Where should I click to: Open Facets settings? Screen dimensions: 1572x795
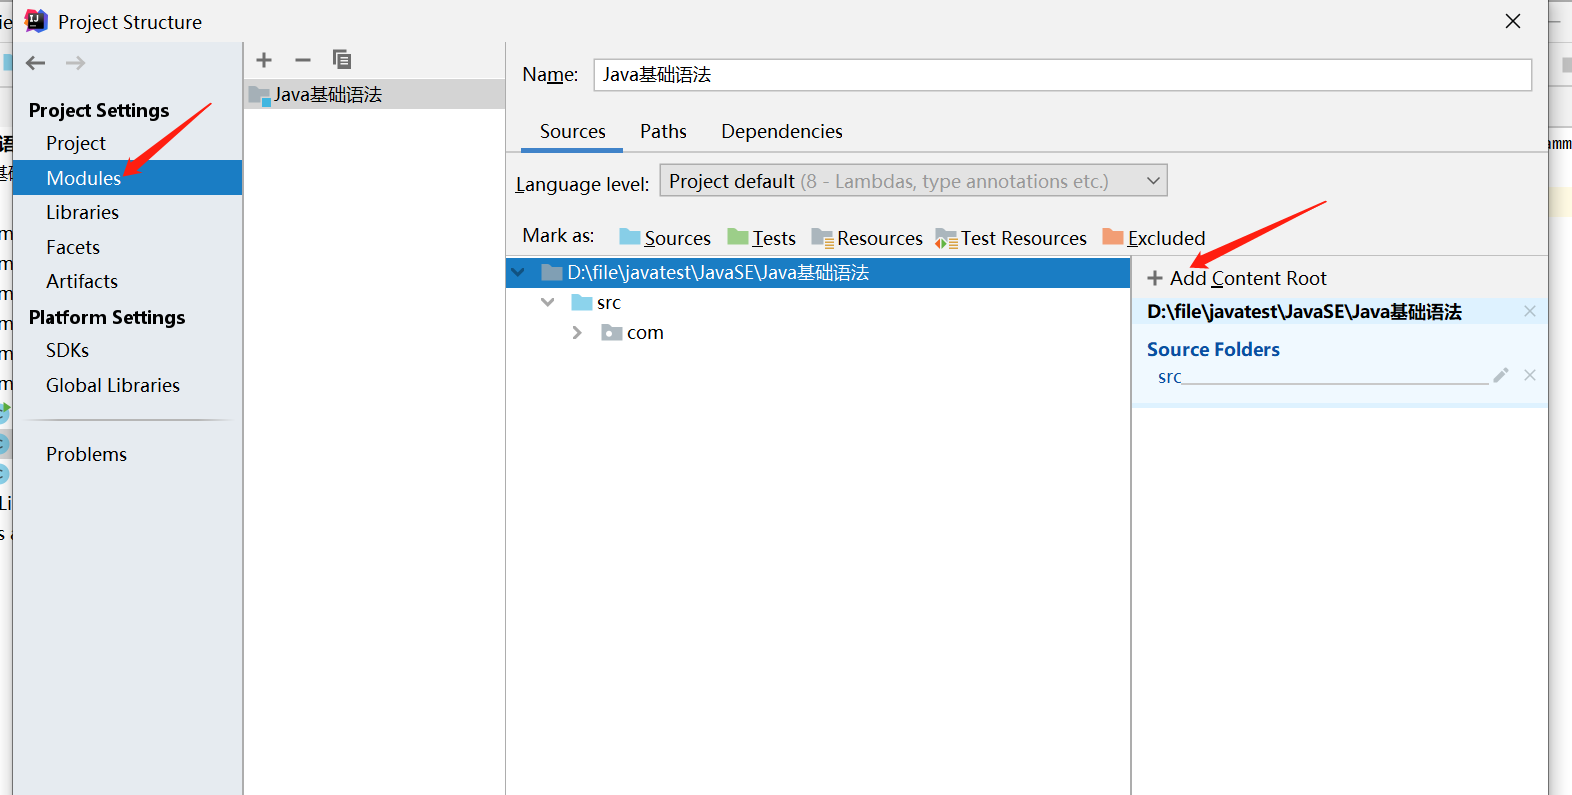(x=73, y=247)
